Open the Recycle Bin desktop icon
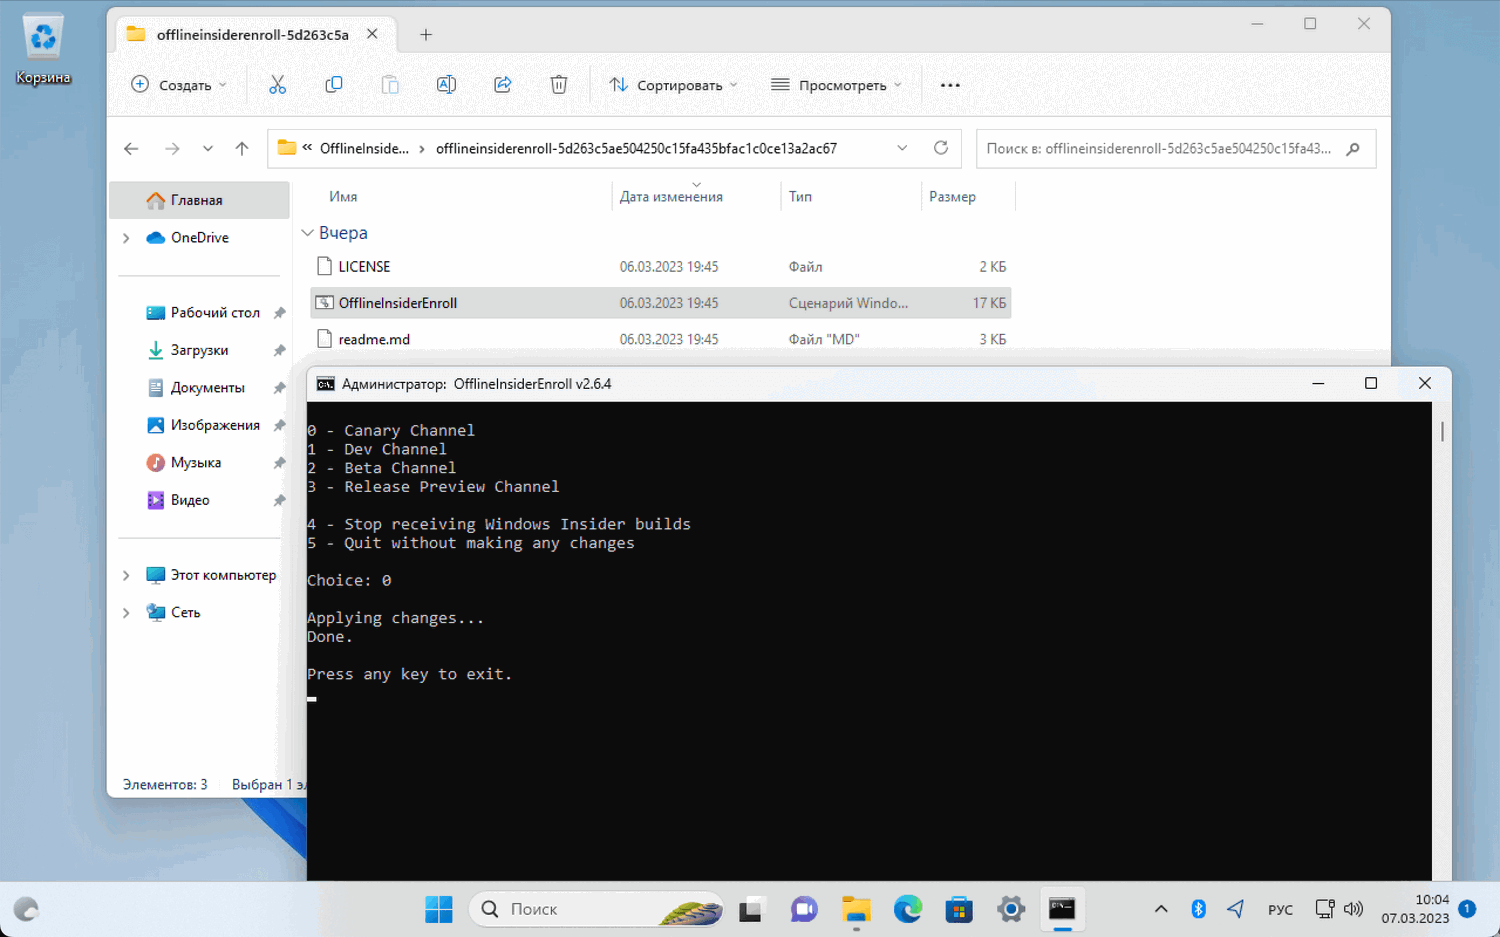This screenshot has height=937, width=1500. [x=43, y=50]
